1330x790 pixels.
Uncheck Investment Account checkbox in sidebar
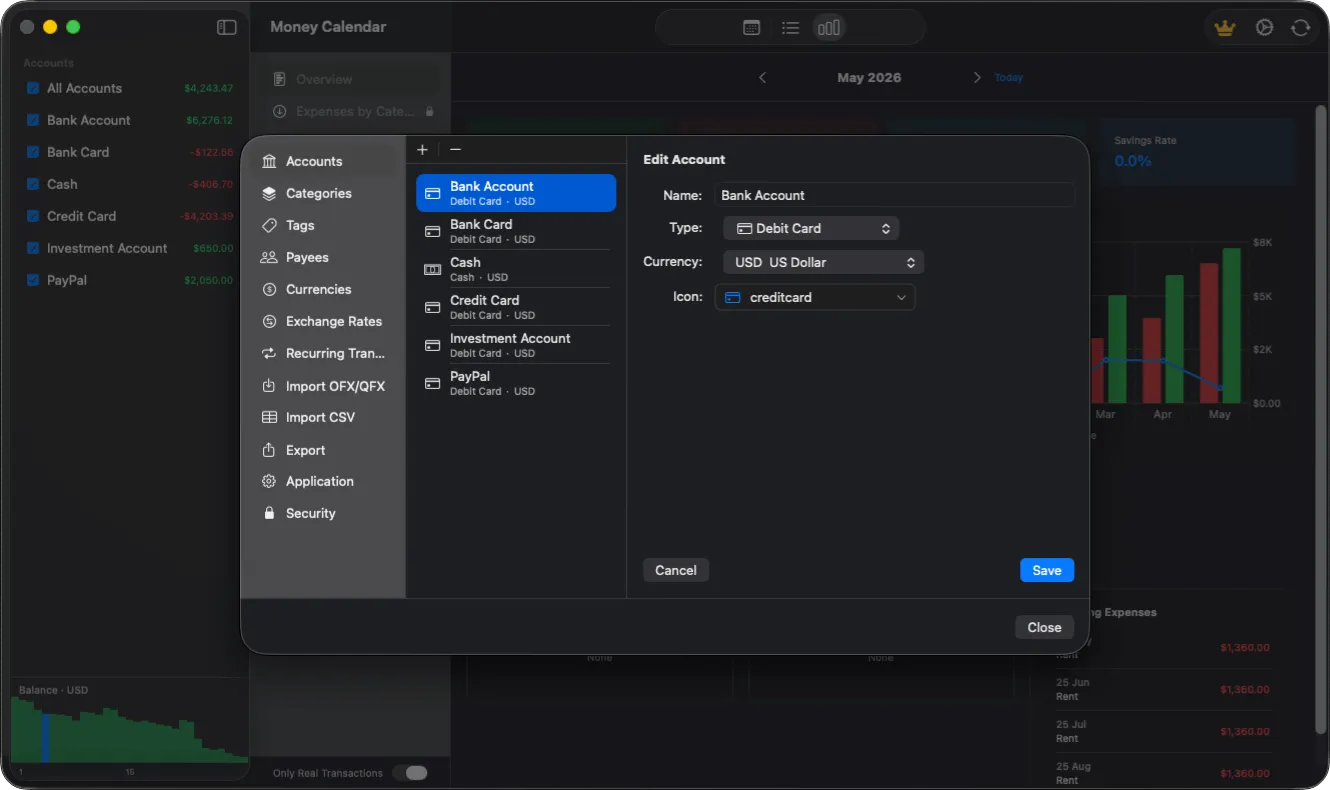click(33, 248)
